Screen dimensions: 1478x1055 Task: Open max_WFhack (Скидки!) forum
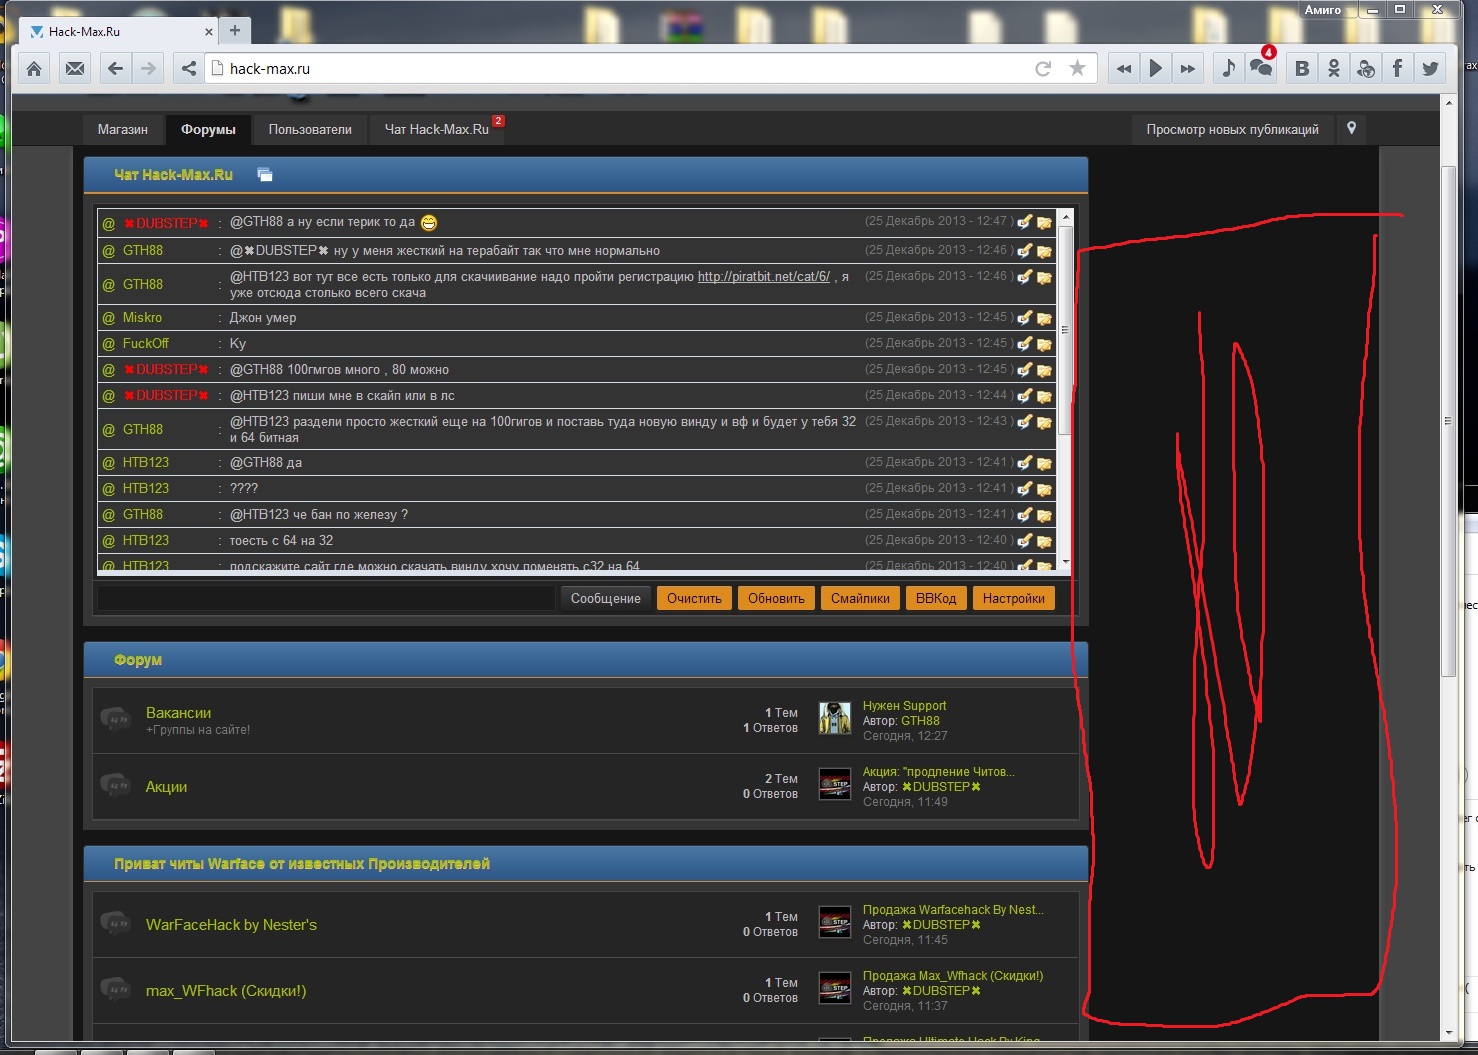[x=226, y=991]
